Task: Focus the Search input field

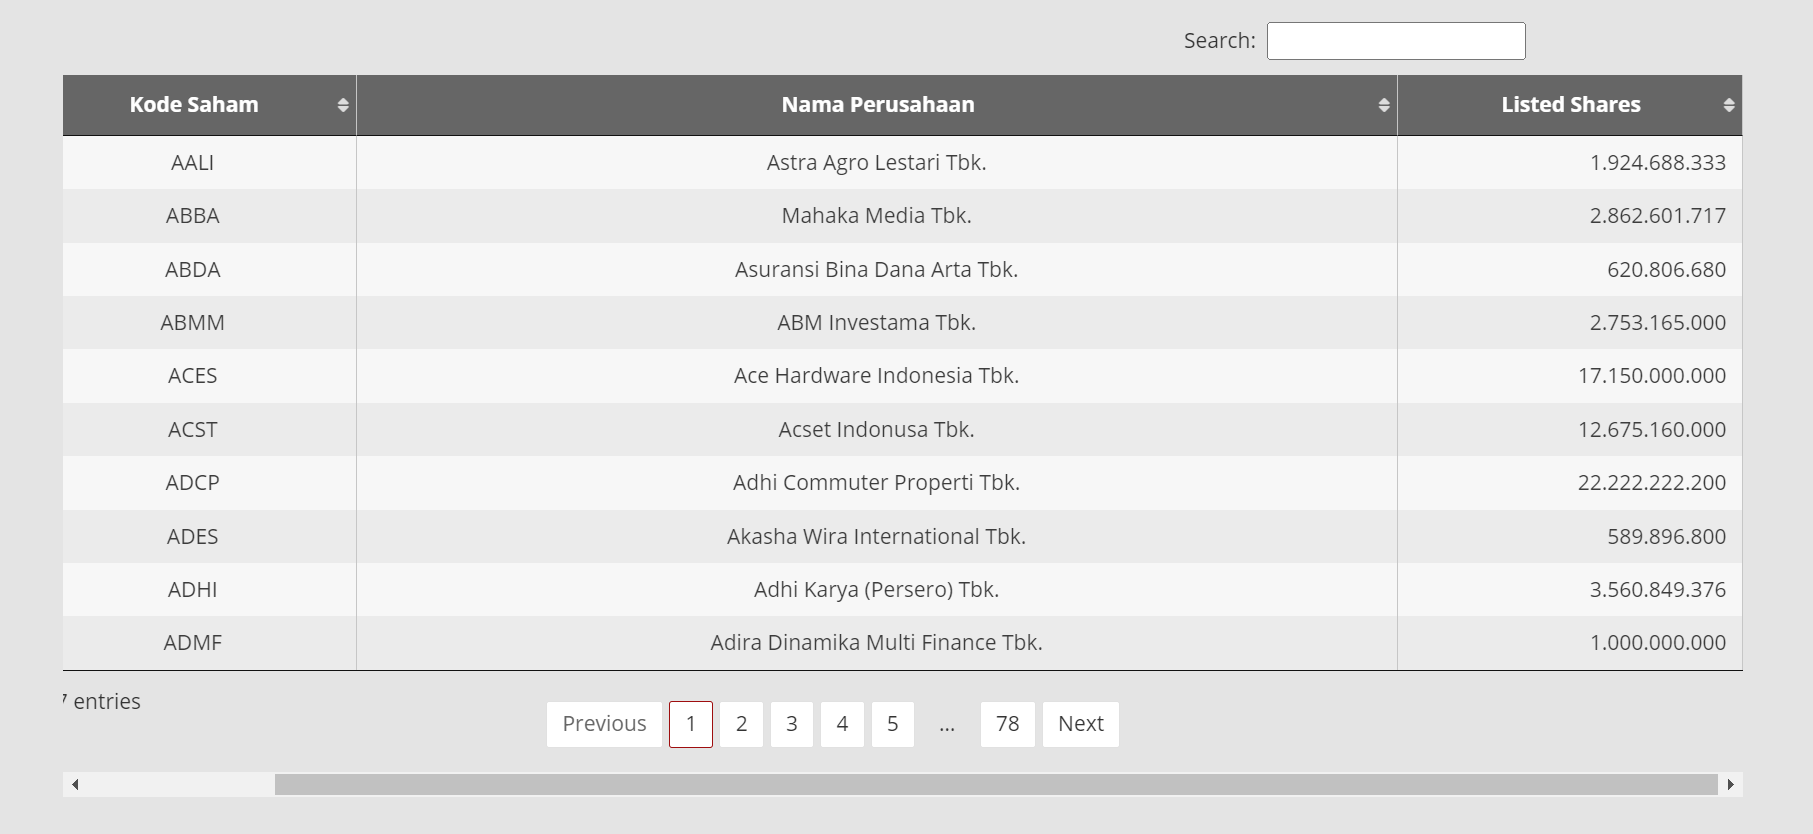Action: (1396, 41)
